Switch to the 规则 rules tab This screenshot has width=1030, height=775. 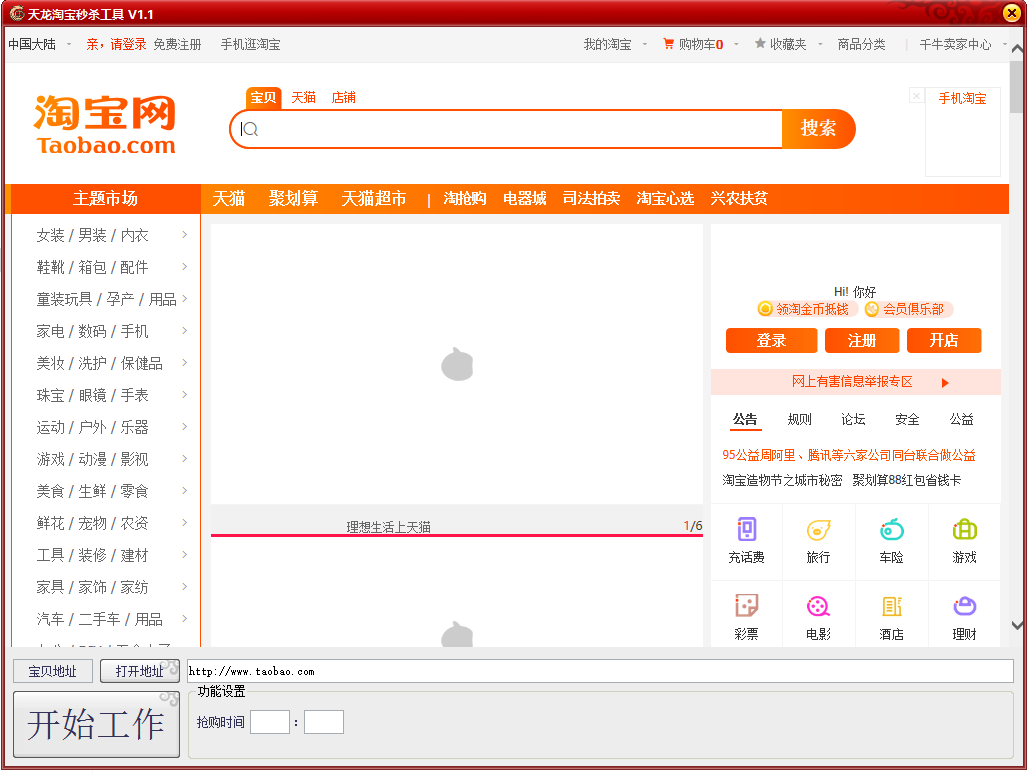[799, 419]
